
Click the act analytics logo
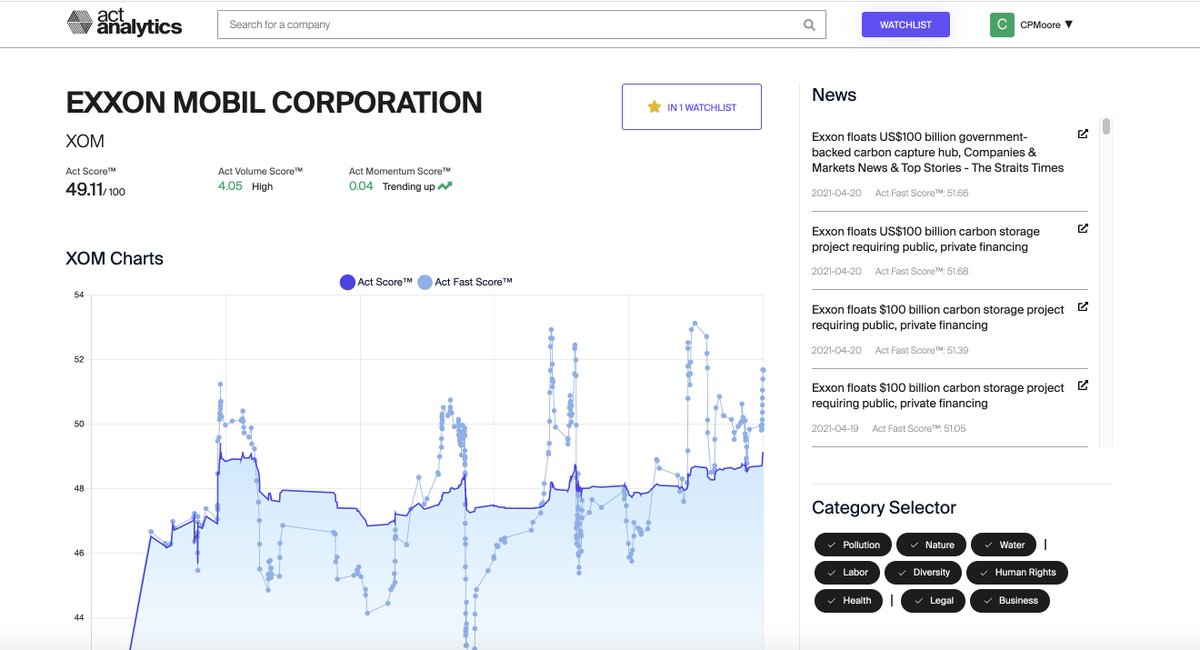pos(124,23)
